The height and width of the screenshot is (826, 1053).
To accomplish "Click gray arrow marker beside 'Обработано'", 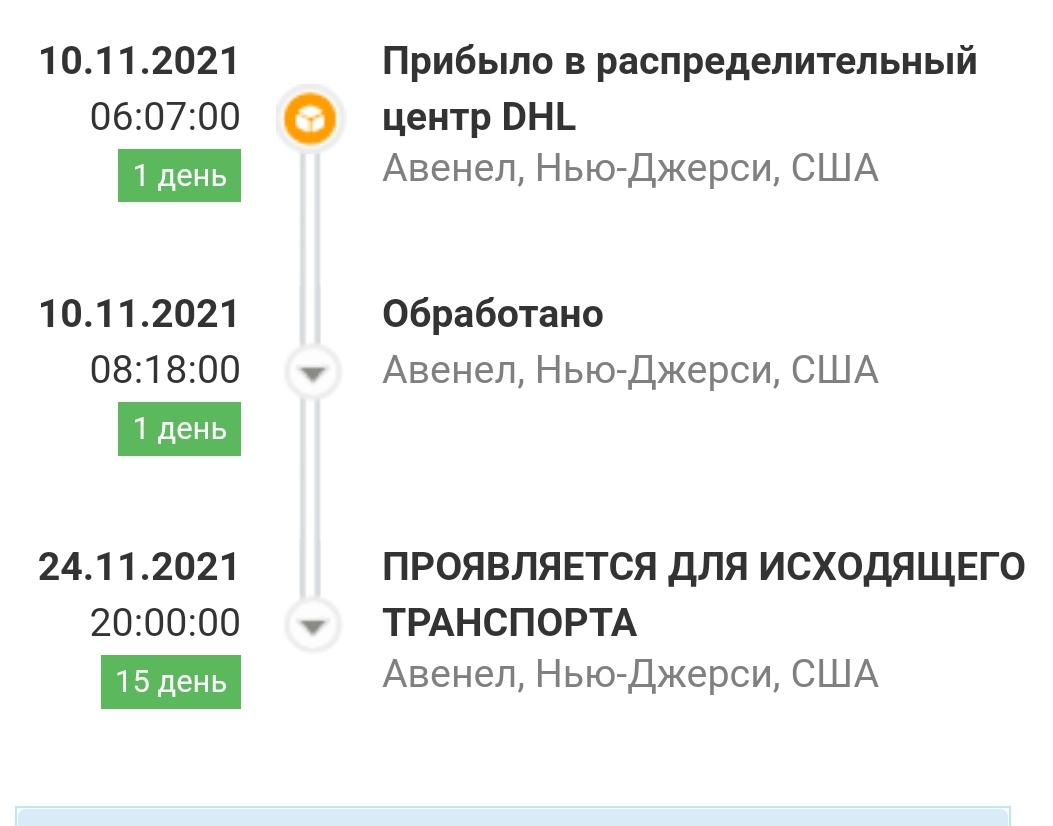I will point(314,372).
